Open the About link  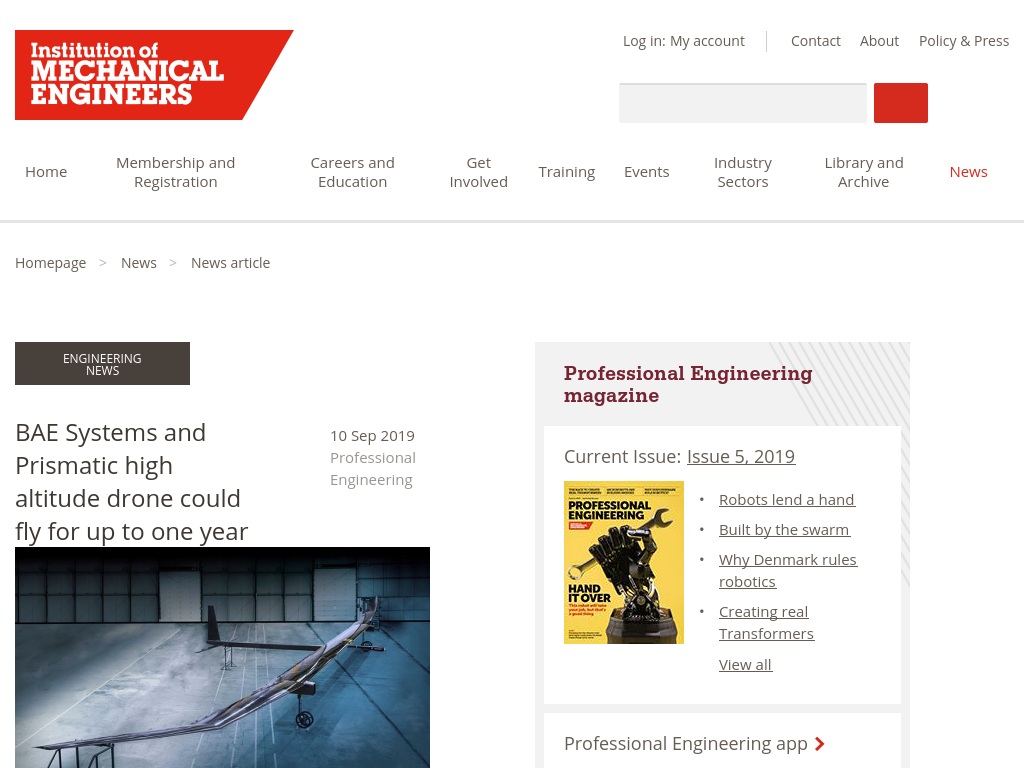pyautogui.click(x=879, y=41)
